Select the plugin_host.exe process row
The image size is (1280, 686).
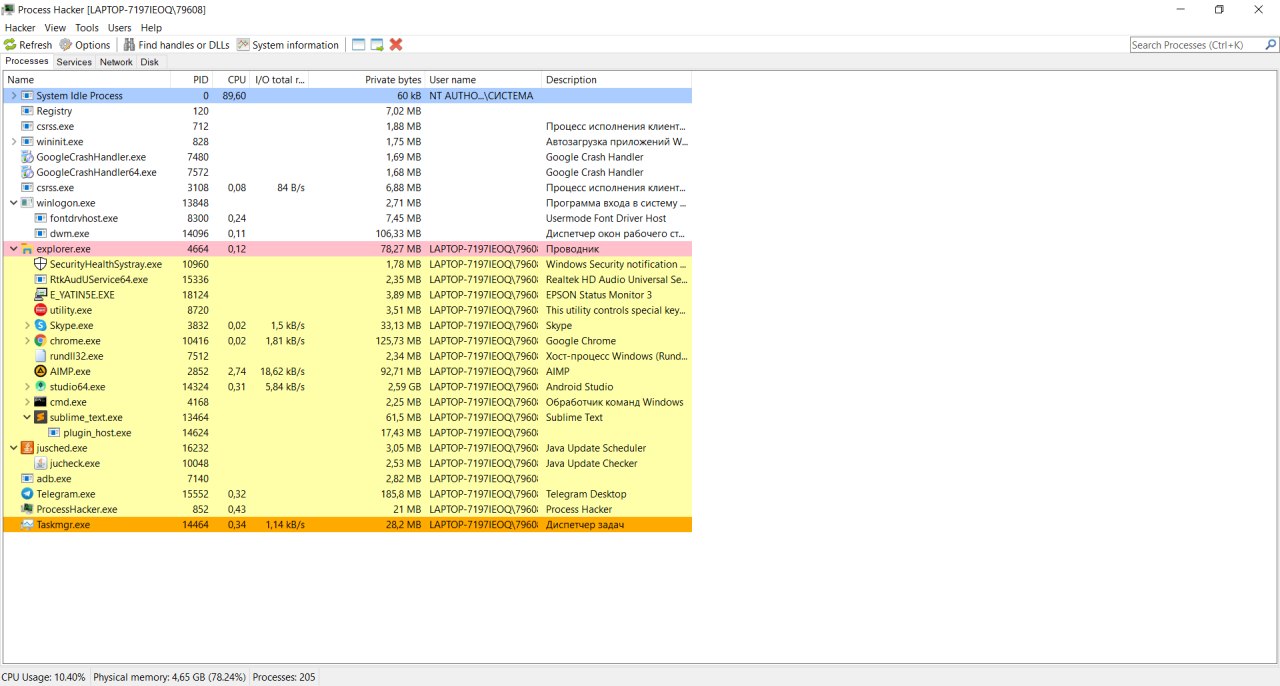347,433
